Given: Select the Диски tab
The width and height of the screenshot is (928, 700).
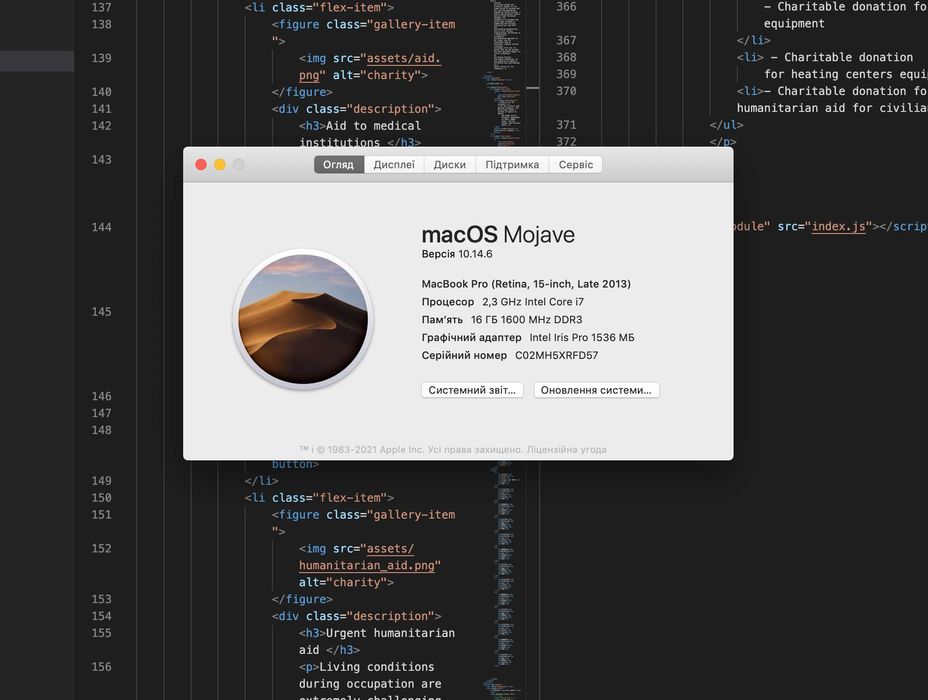Looking at the screenshot, I should coord(450,164).
